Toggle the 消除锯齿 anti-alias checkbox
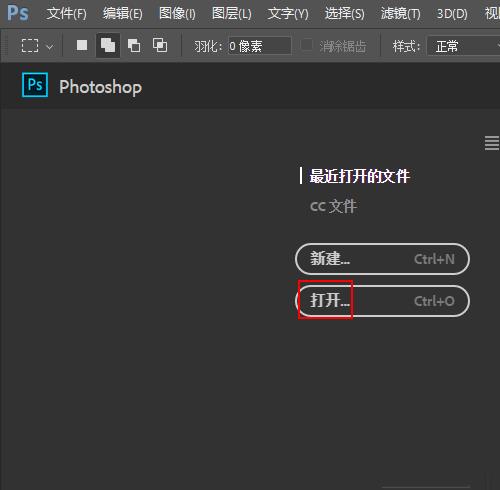The height and width of the screenshot is (490, 500). click(x=307, y=45)
